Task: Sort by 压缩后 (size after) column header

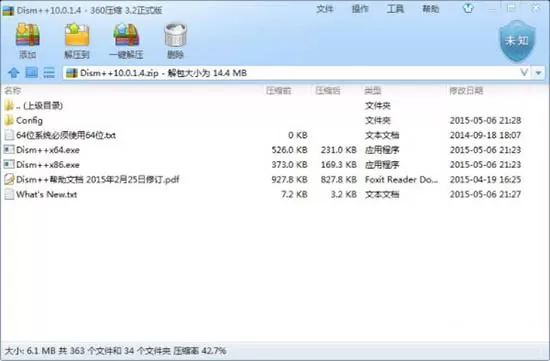Action: [x=328, y=91]
